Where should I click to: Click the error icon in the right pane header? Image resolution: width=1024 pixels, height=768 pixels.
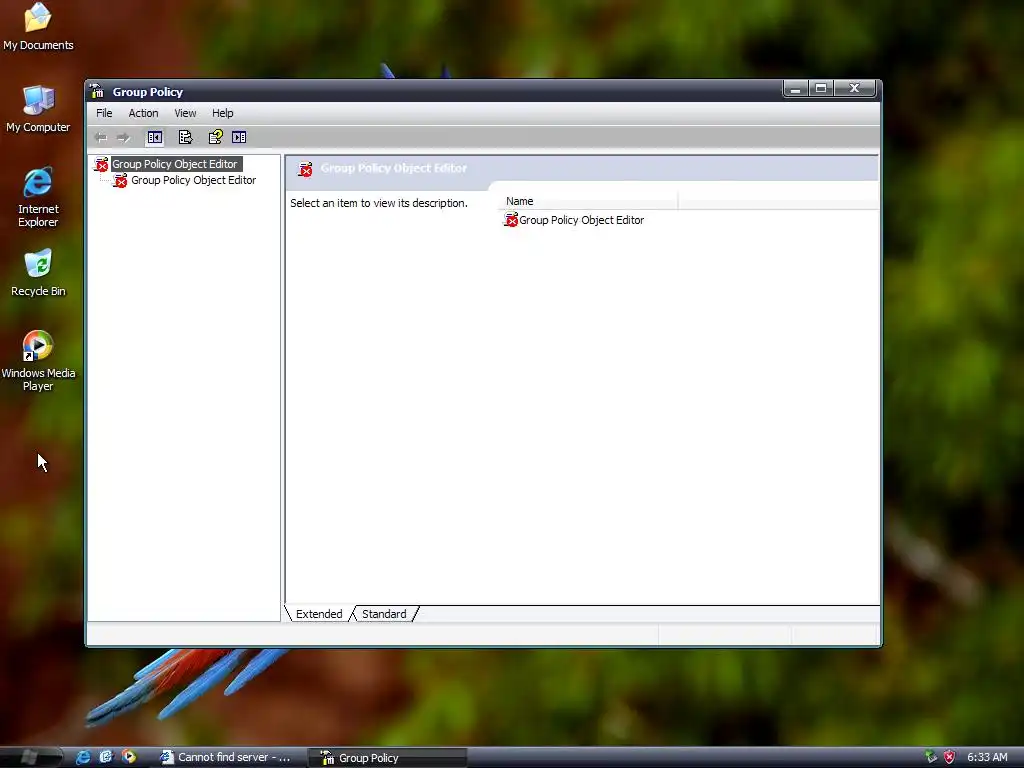coord(305,169)
